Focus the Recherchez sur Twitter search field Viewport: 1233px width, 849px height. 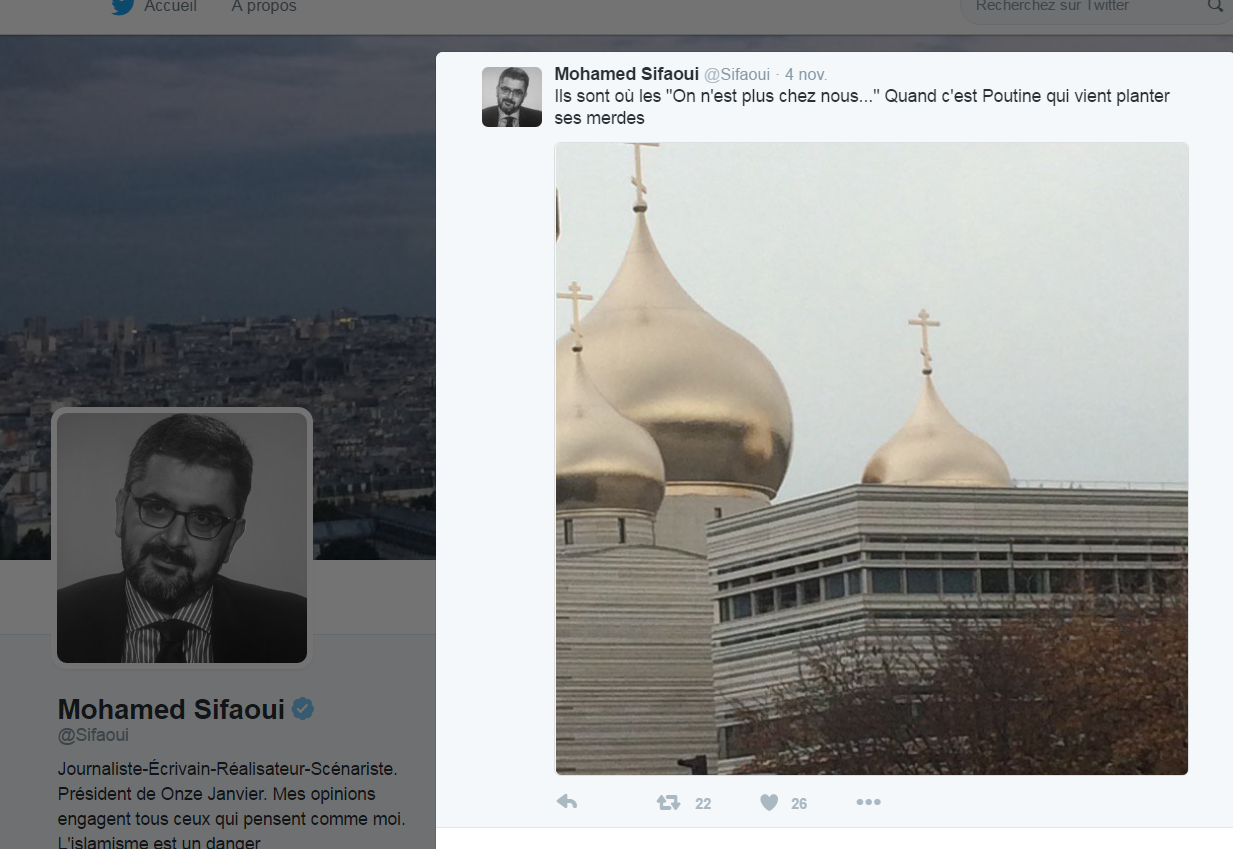click(x=1080, y=7)
